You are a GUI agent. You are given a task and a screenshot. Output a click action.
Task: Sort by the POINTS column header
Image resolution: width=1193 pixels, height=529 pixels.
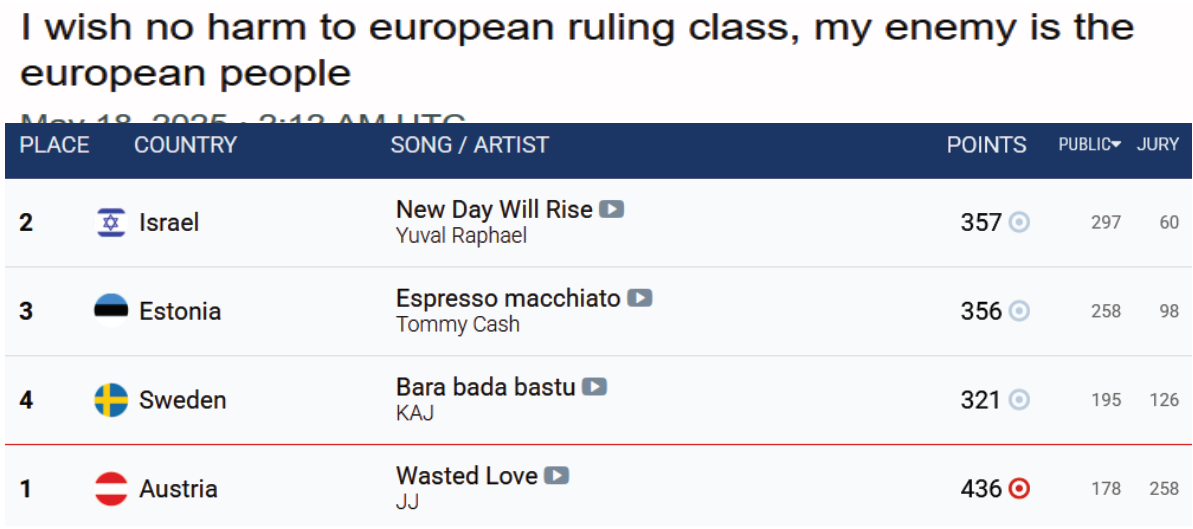pos(986,145)
